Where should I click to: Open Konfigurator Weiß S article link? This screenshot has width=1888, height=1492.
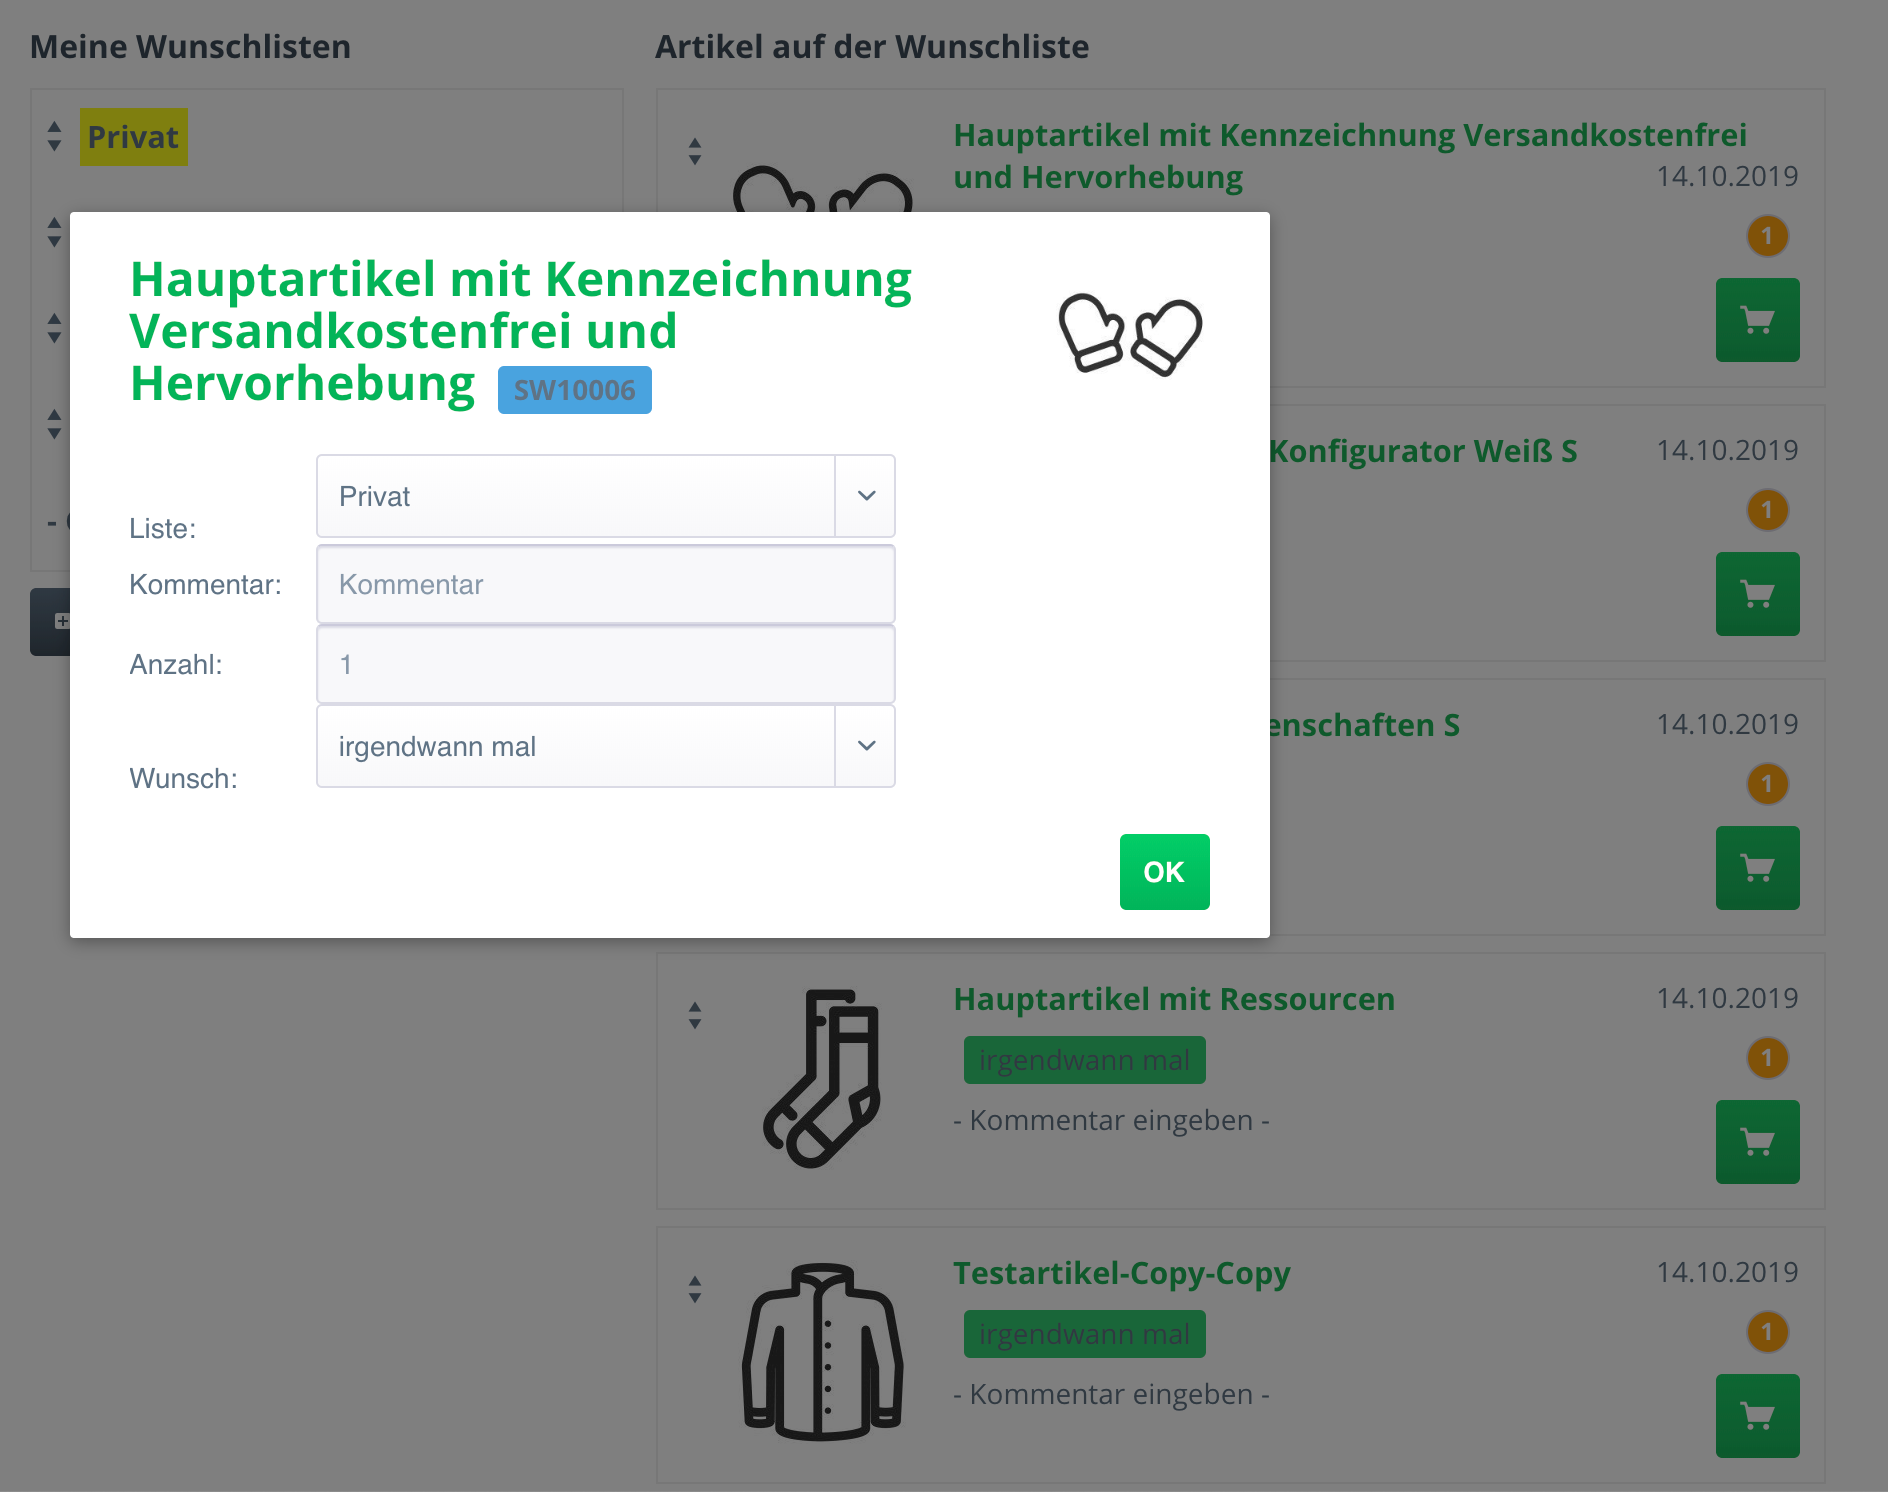click(1423, 451)
